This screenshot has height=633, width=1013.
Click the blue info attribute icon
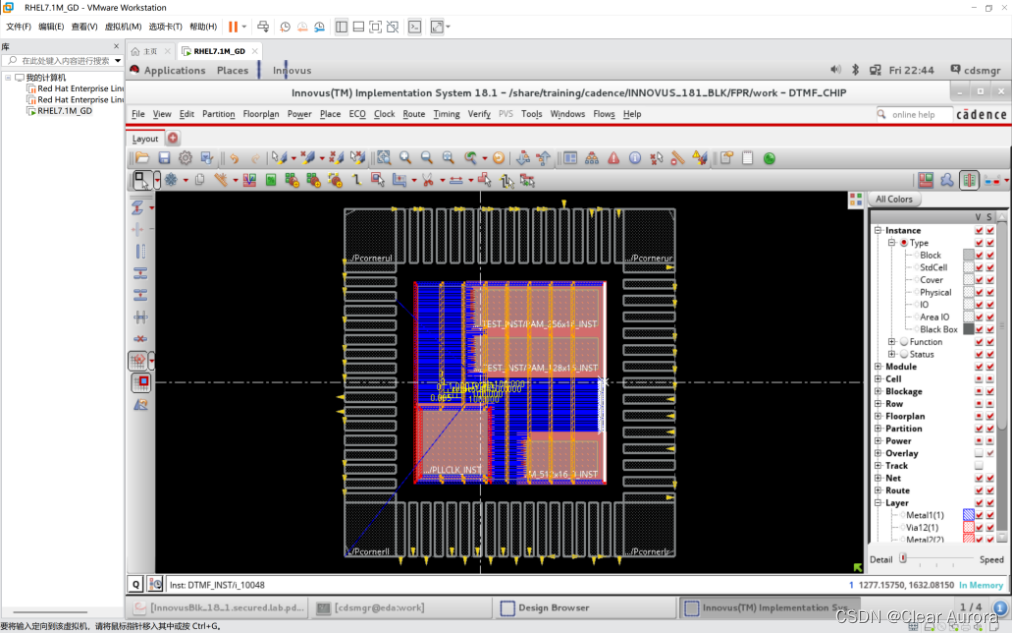635,158
